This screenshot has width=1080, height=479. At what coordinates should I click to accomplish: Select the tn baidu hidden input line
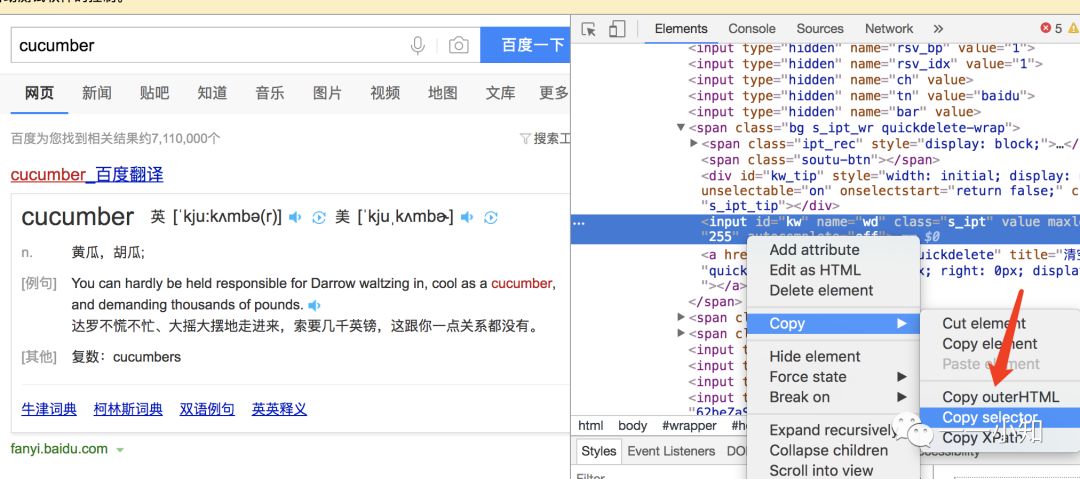pos(862,96)
